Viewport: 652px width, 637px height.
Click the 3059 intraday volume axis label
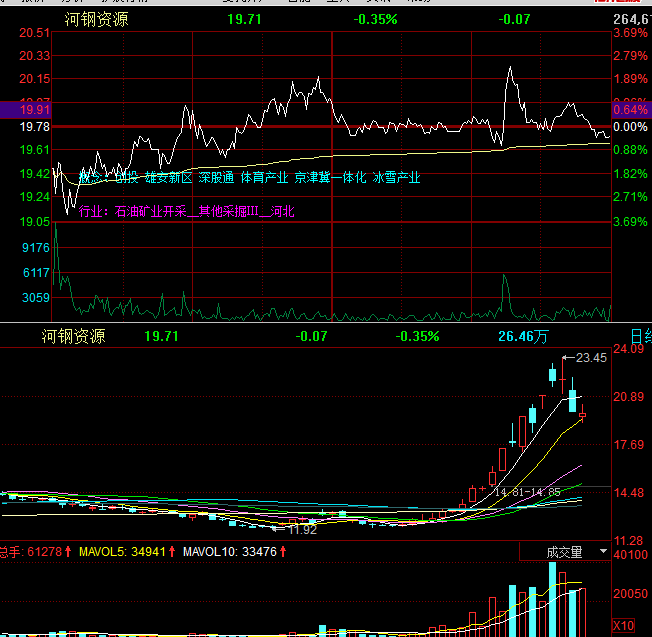[36, 298]
